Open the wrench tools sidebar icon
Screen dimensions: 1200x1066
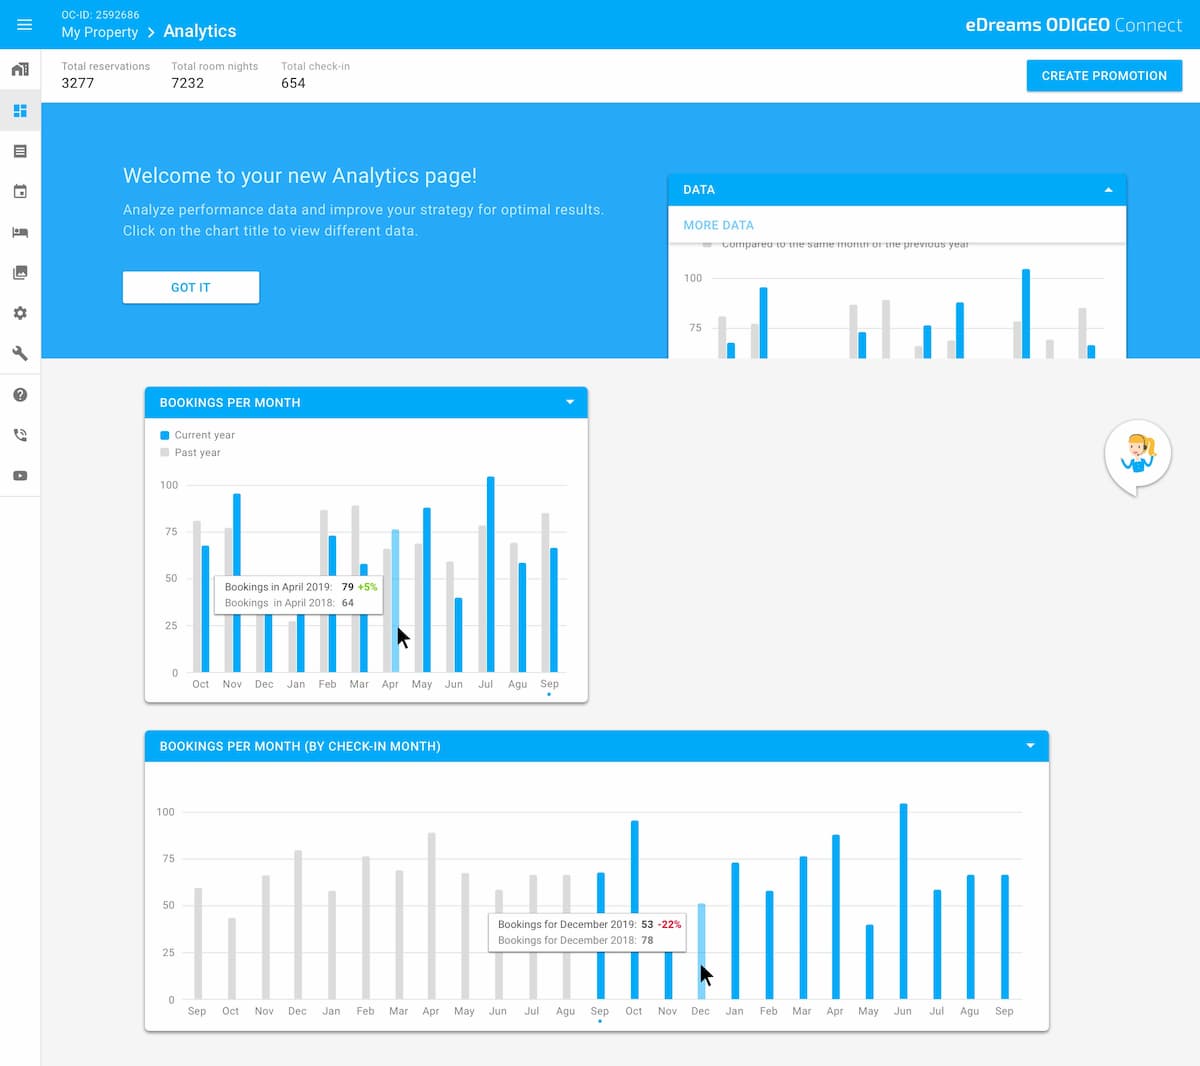(20, 353)
